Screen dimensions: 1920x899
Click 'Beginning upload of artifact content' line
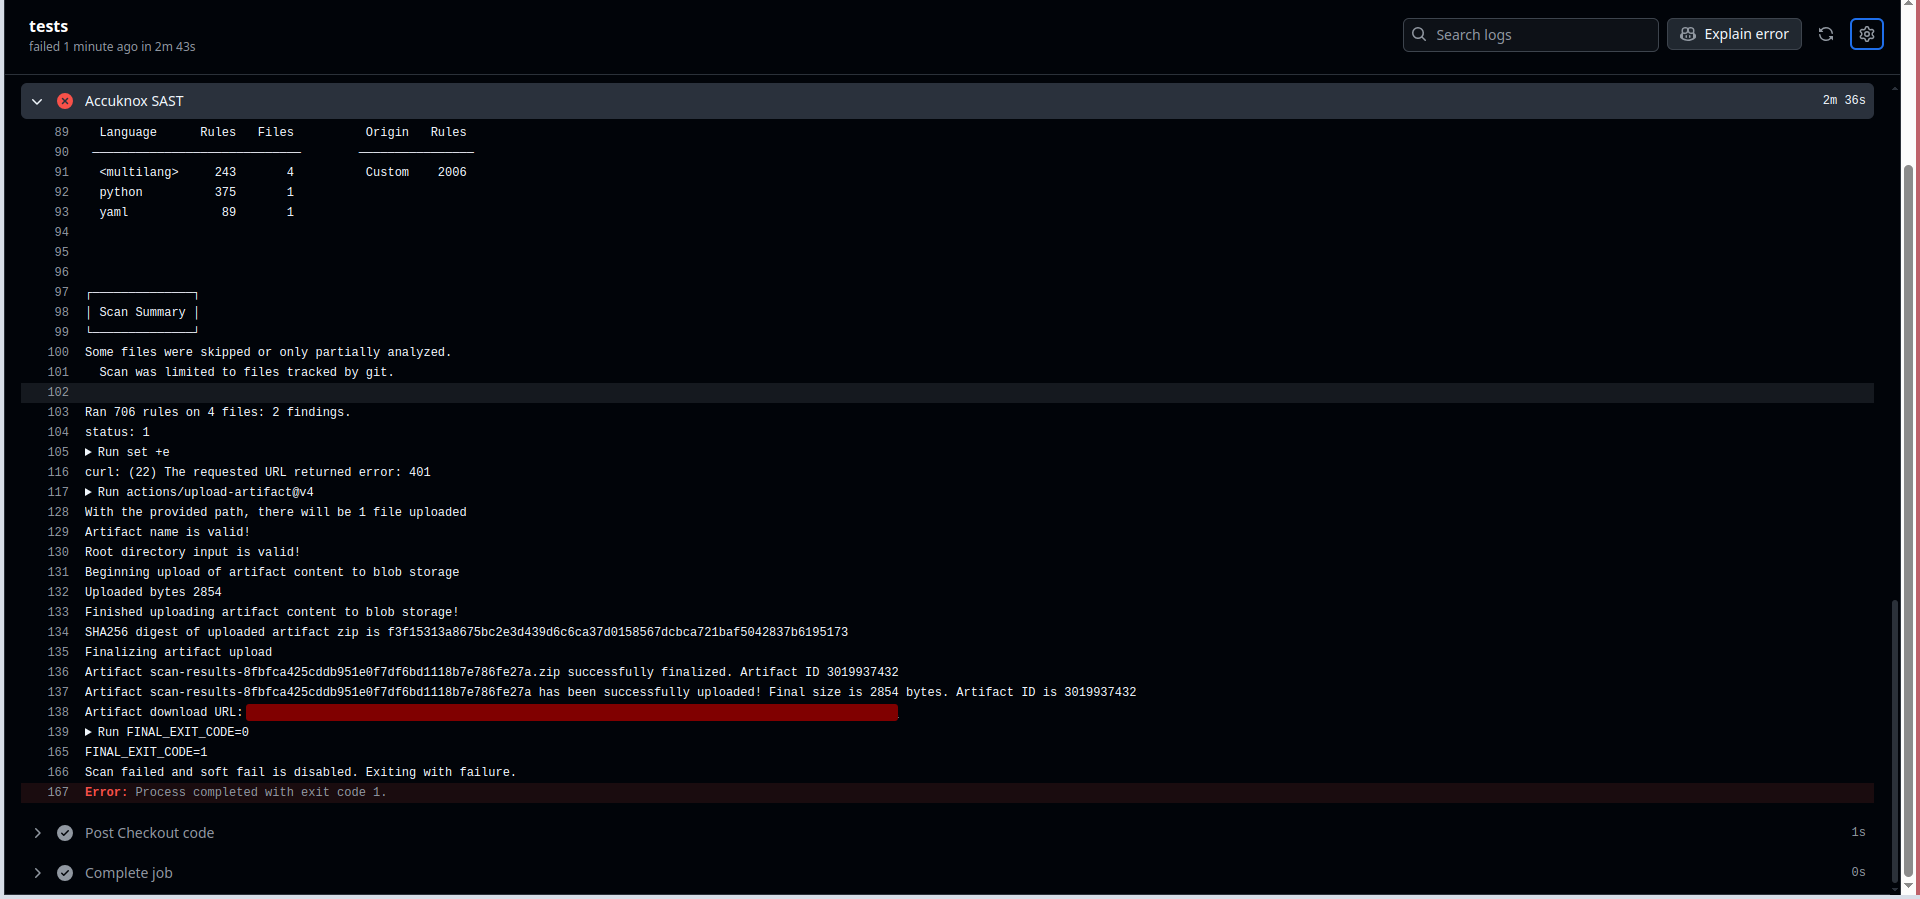[x=272, y=572]
